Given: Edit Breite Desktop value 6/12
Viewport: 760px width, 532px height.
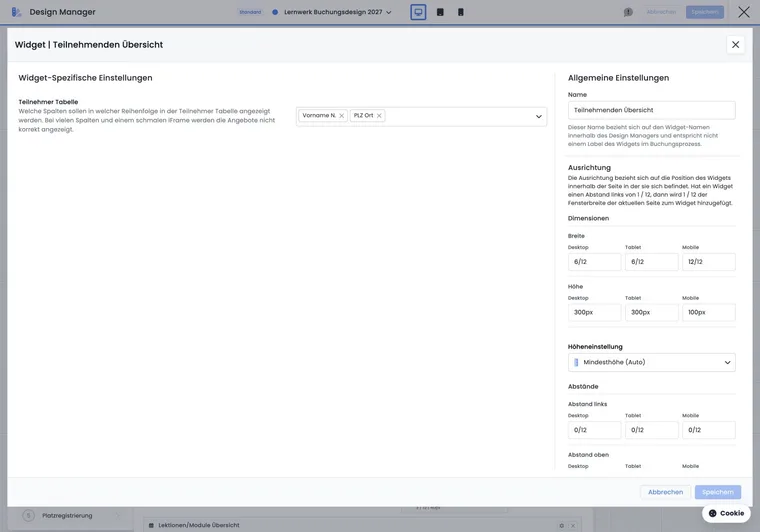Looking at the screenshot, I should pyautogui.click(x=594, y=262).
